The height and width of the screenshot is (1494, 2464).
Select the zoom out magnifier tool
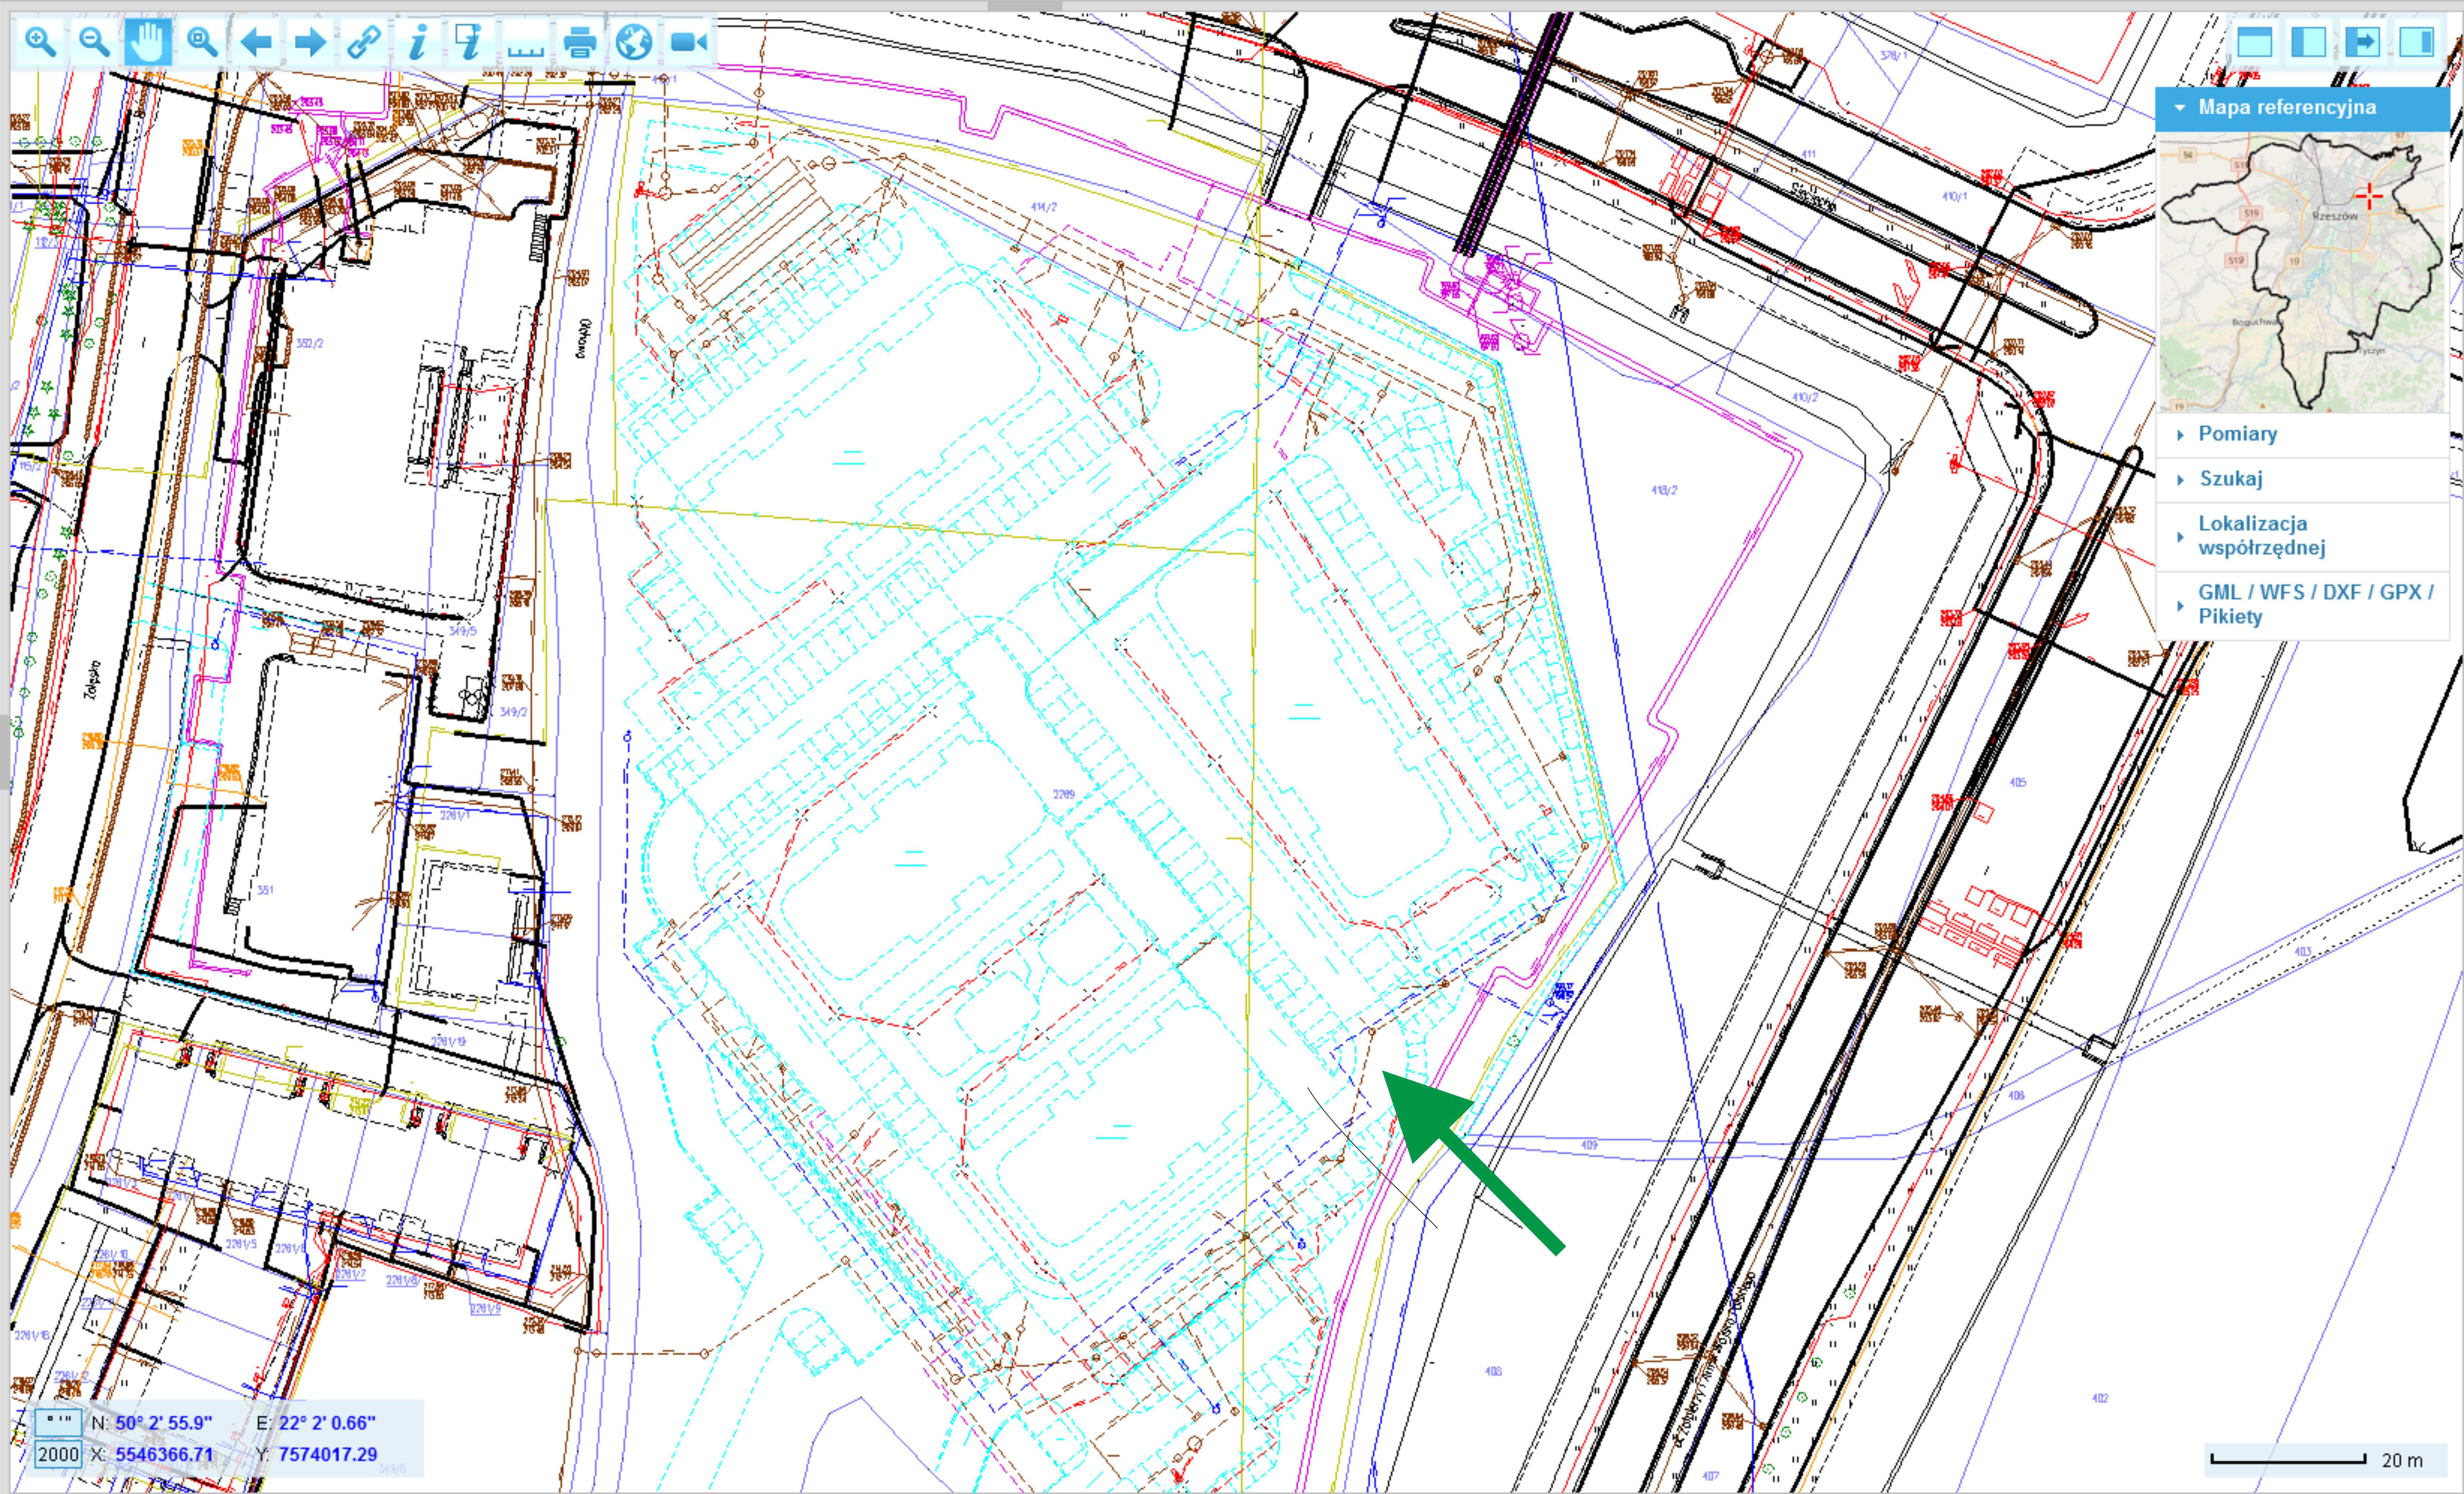click(94, 42)
